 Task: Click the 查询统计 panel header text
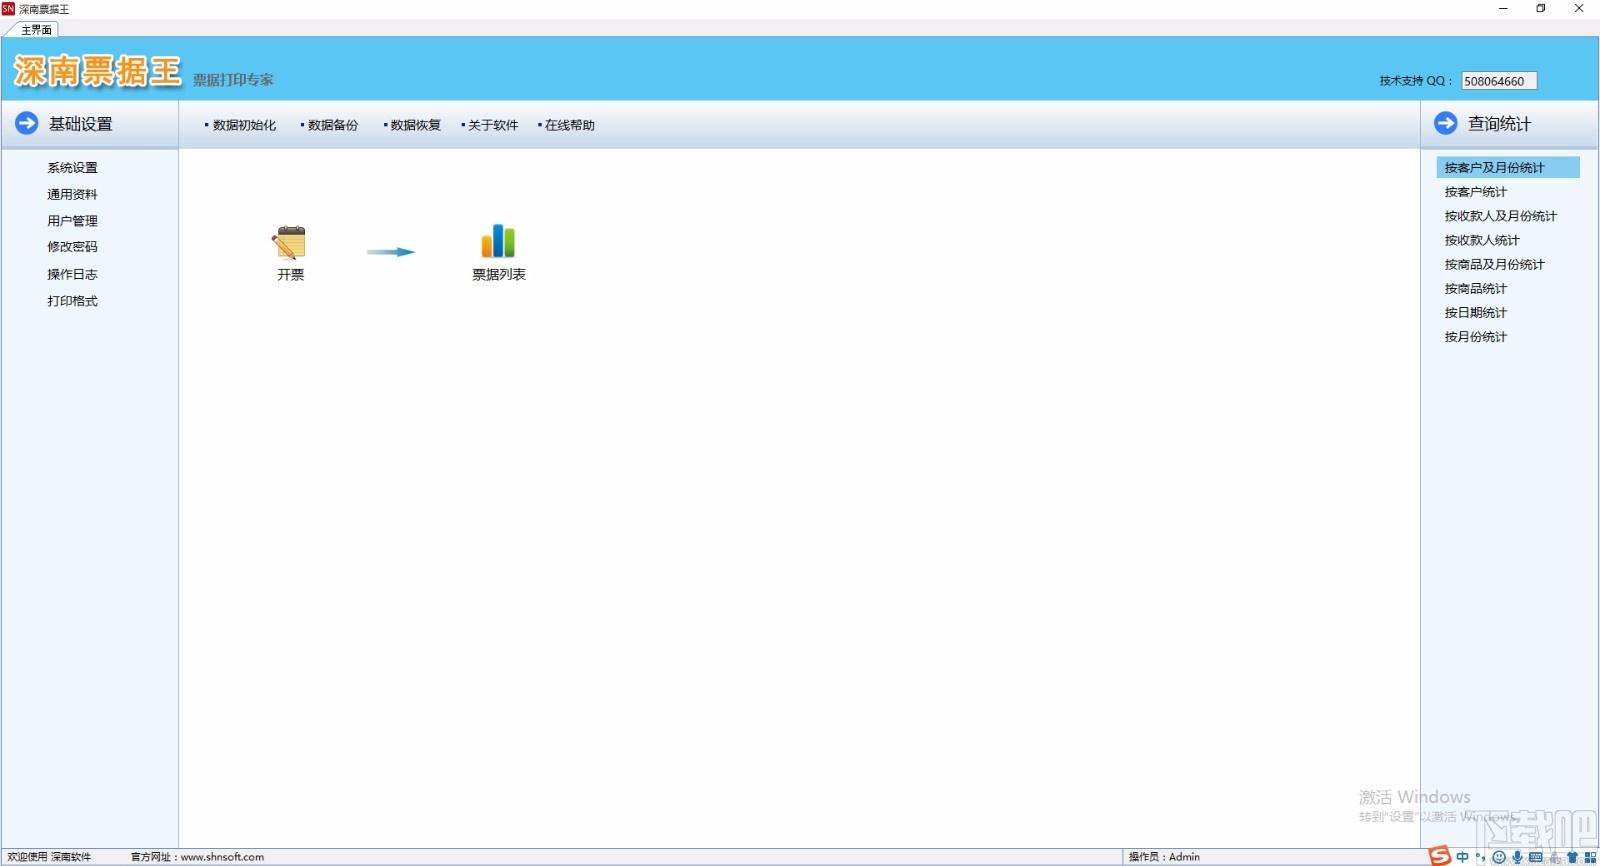(x=1499, y=124)
